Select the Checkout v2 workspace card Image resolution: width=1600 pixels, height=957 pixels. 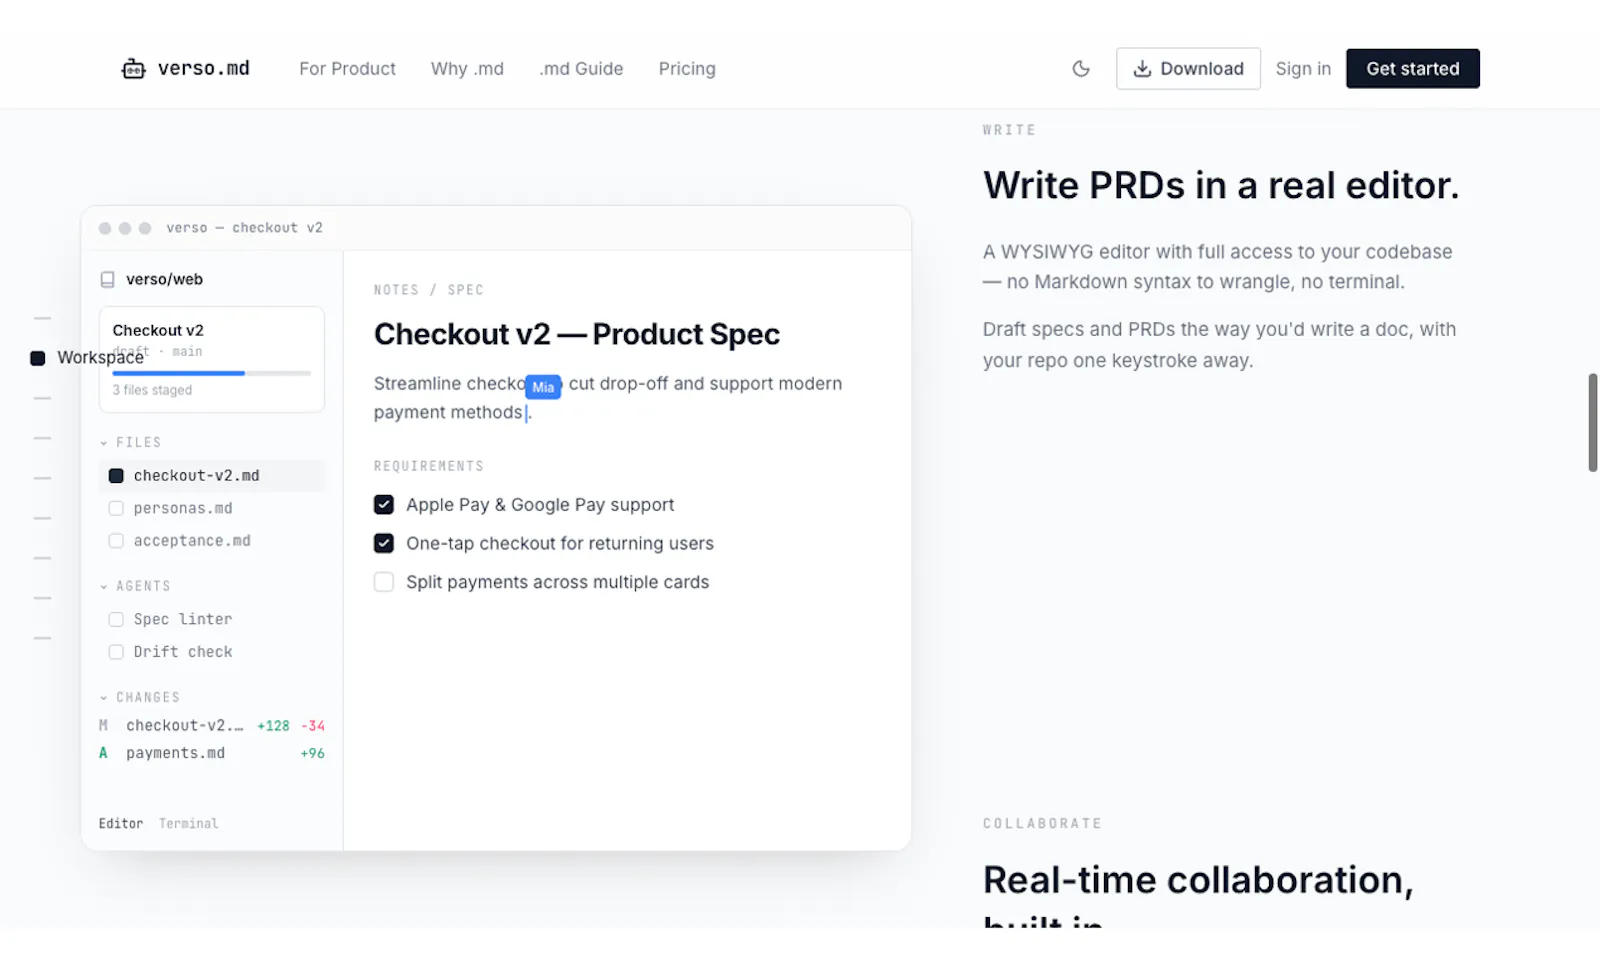click(212, 359)
